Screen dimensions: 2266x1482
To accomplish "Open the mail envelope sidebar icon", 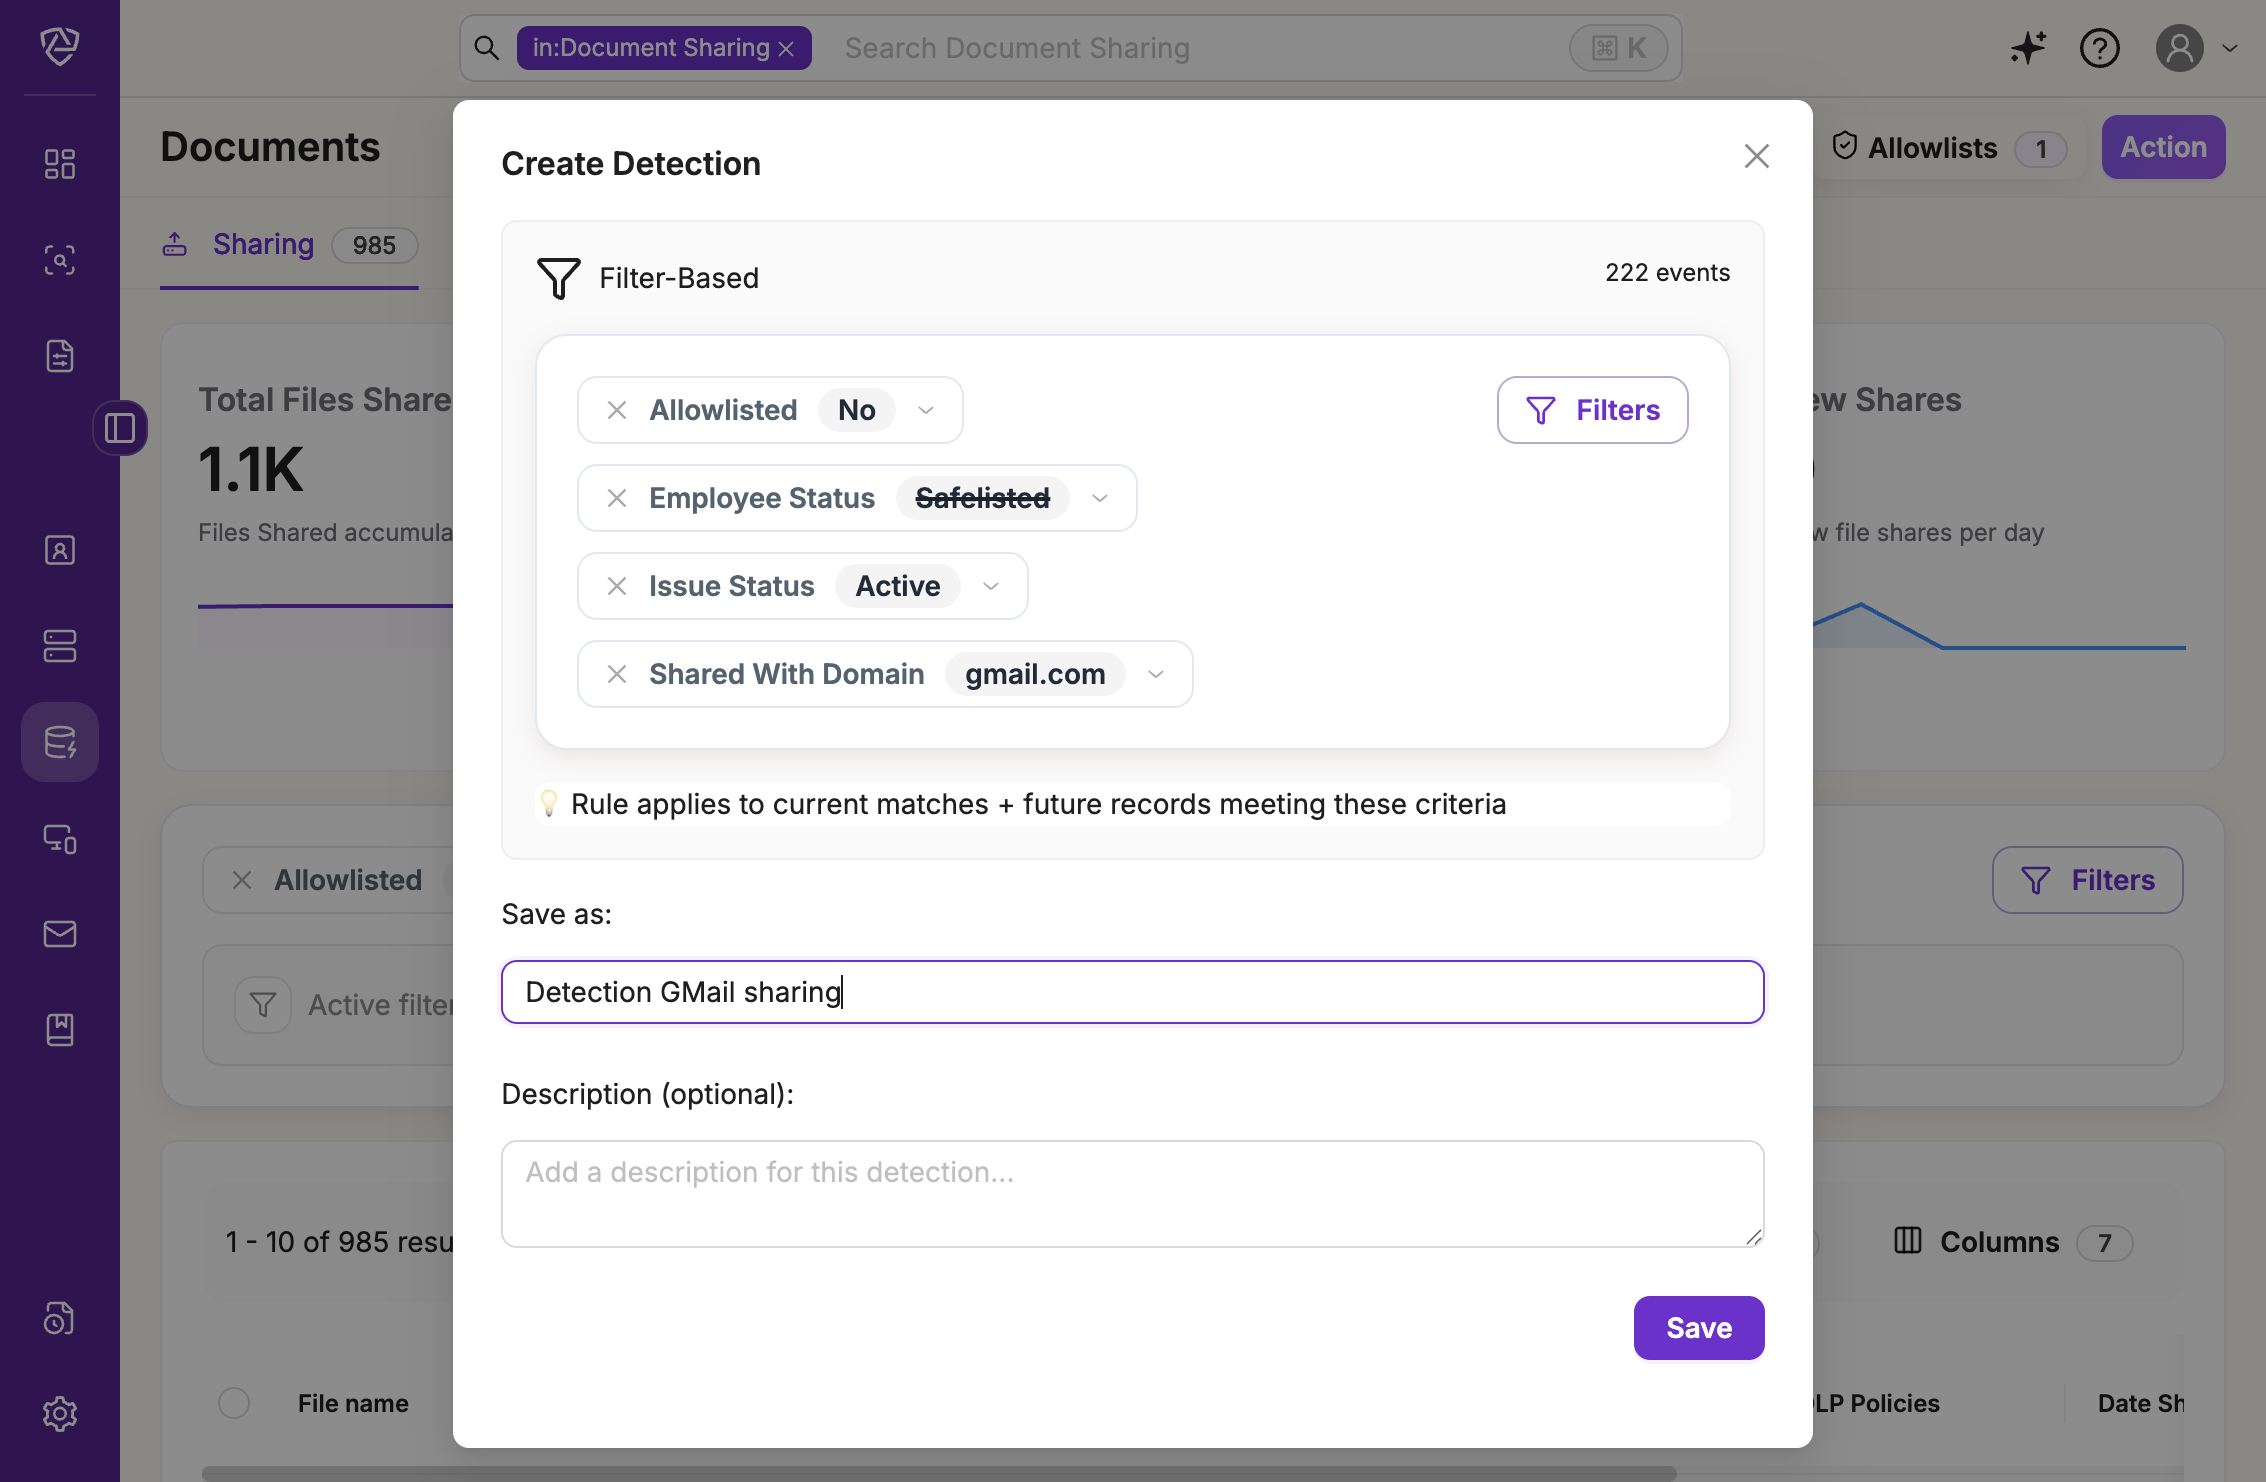I will tap(60, 933).
